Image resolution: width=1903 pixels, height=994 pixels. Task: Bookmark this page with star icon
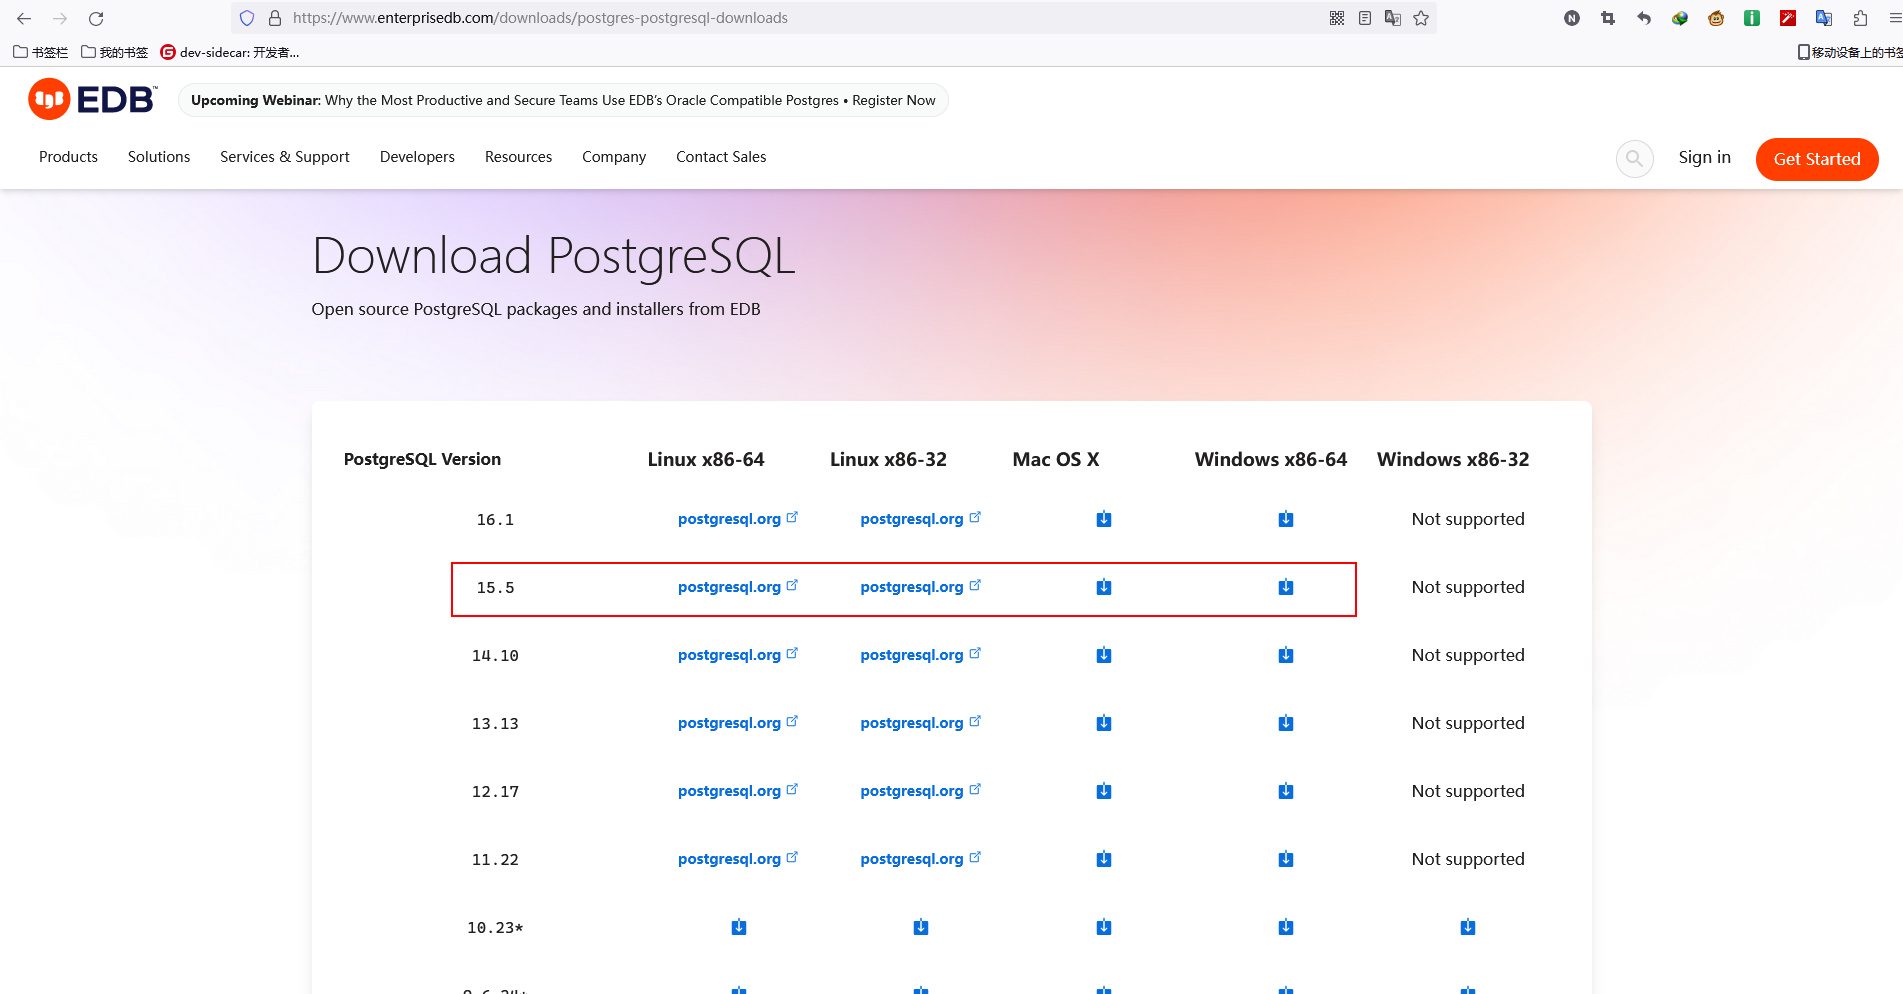[x=1421, y=18]
